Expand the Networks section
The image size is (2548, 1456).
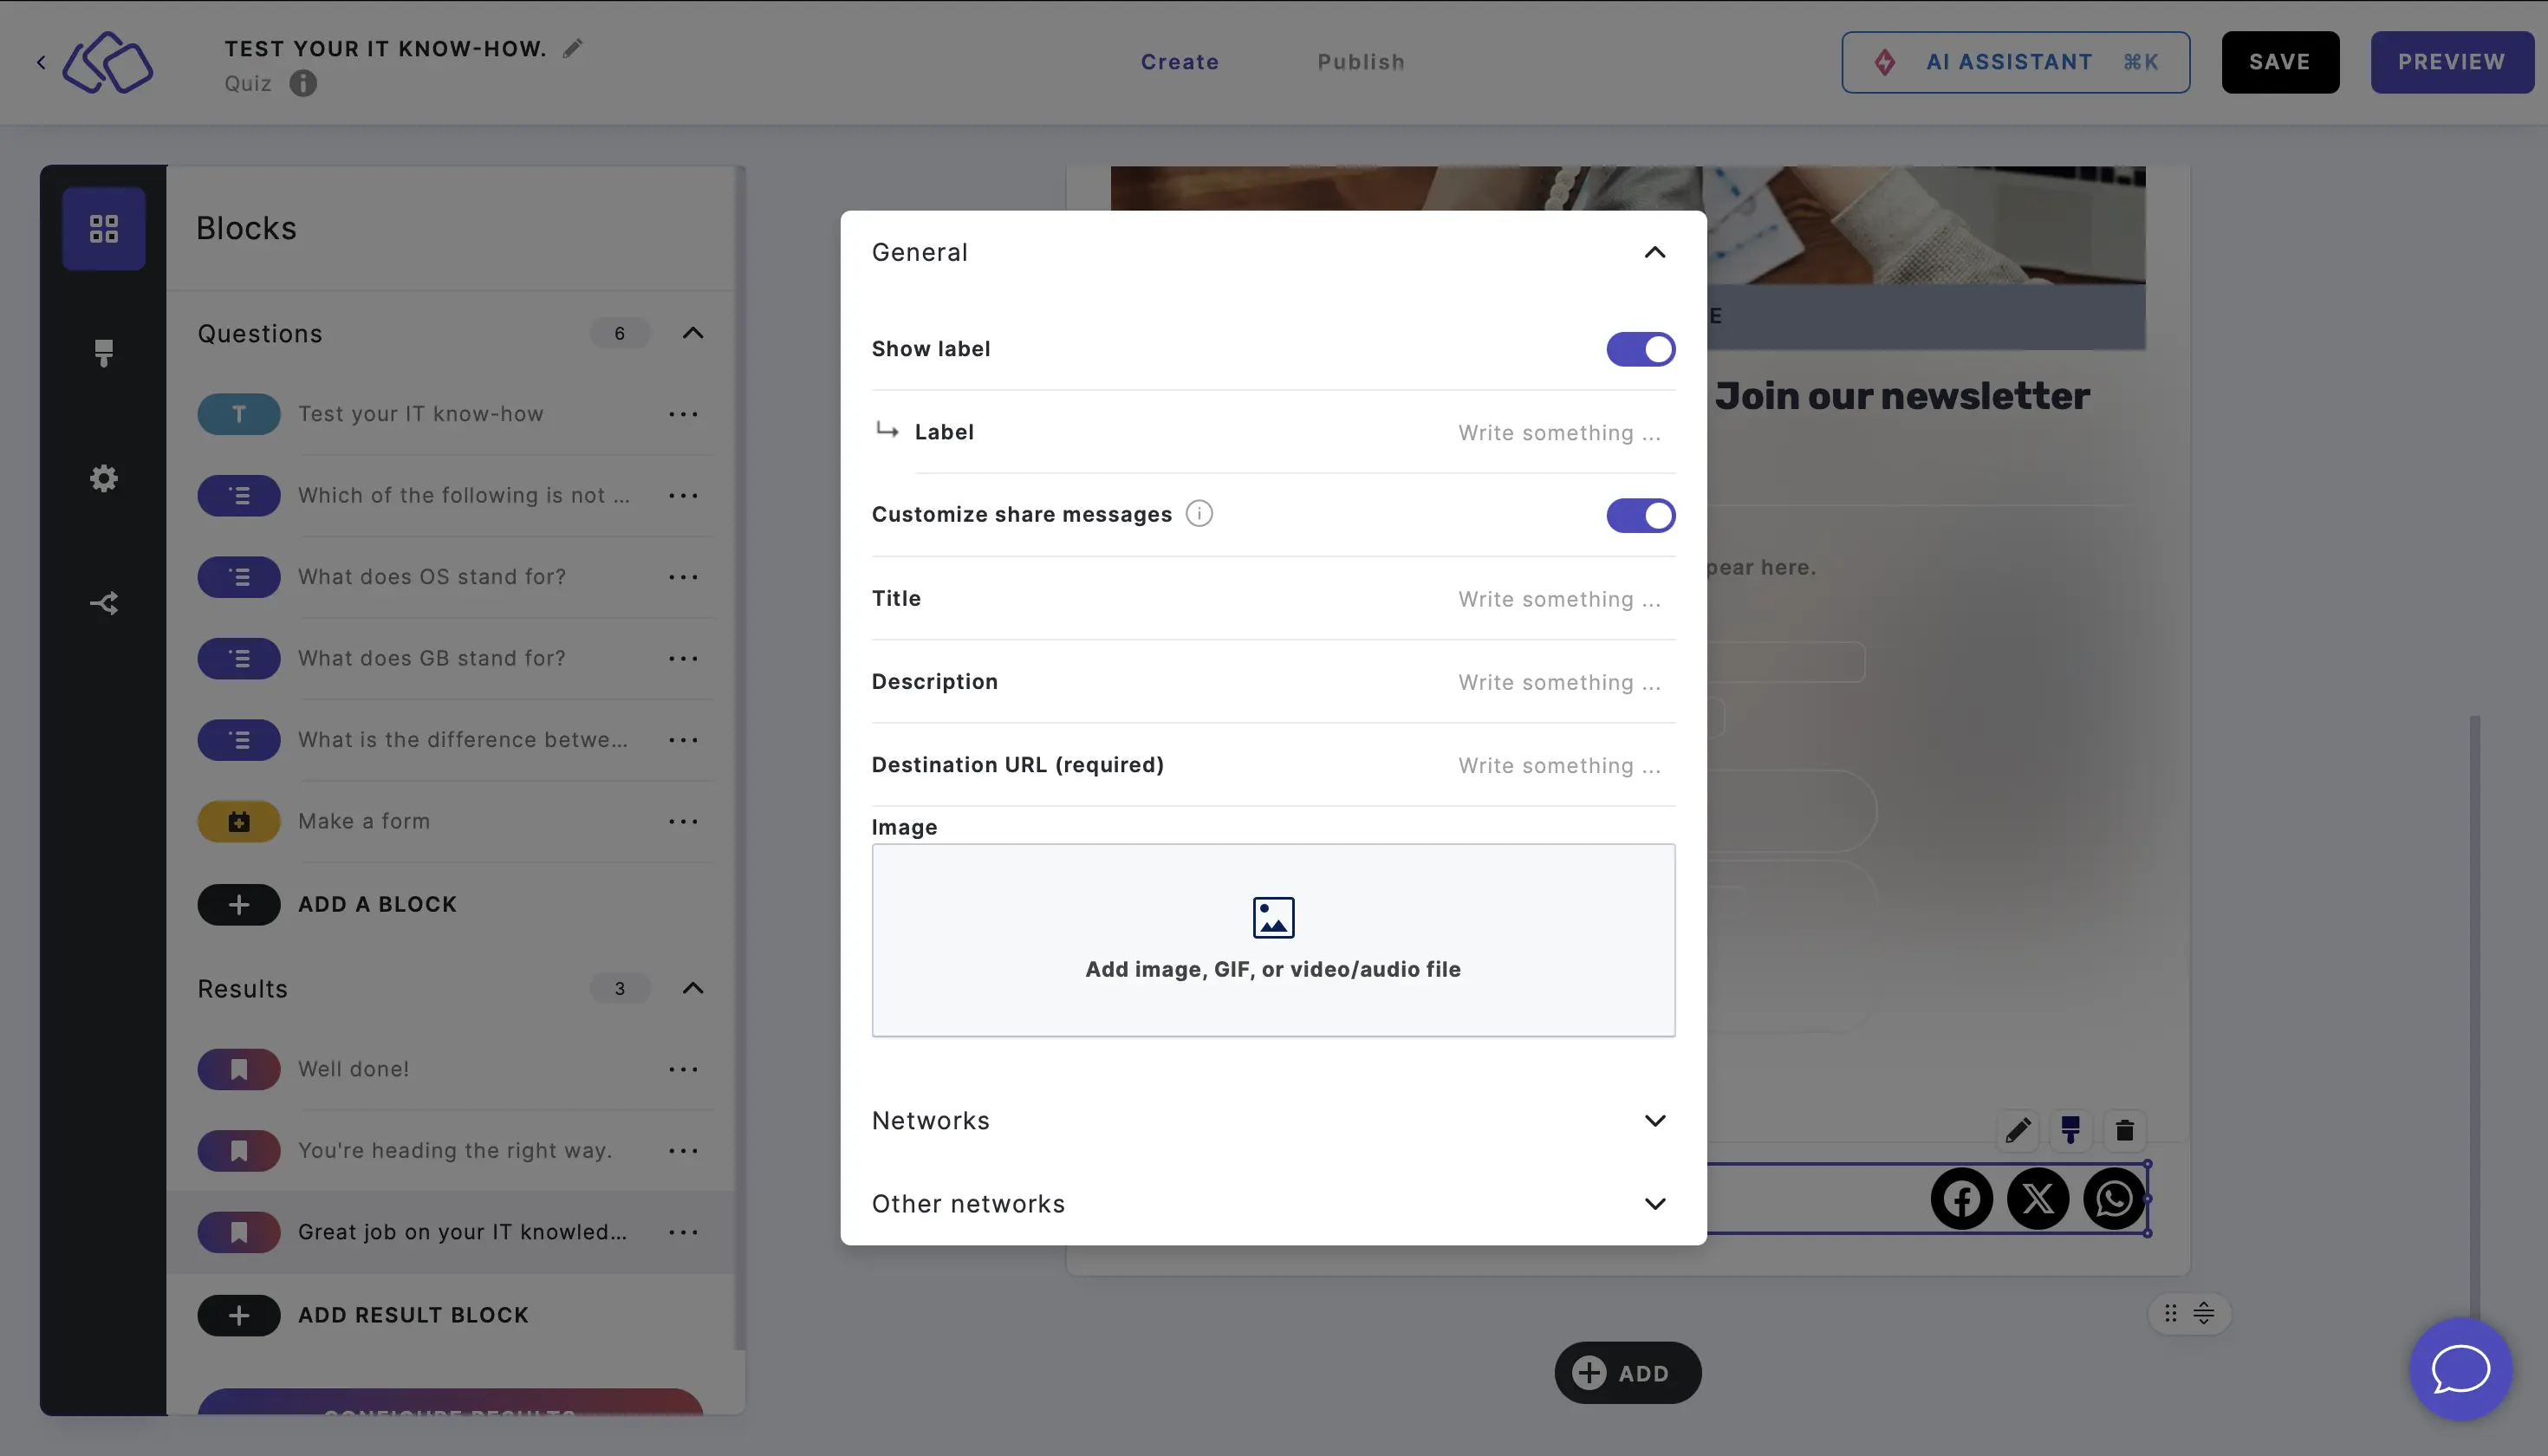(1272, 1120)
